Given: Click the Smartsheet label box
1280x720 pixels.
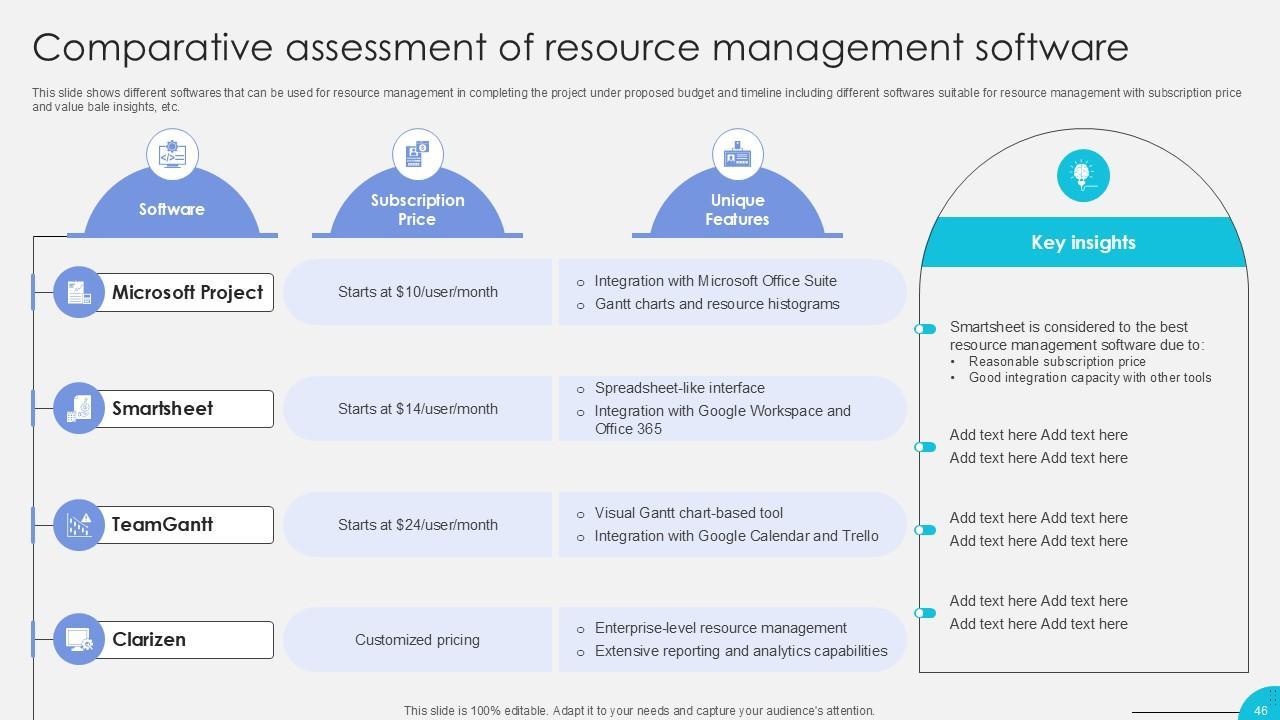Looking at the screenshot, I should pyautogui.click(x=188, y=408).
